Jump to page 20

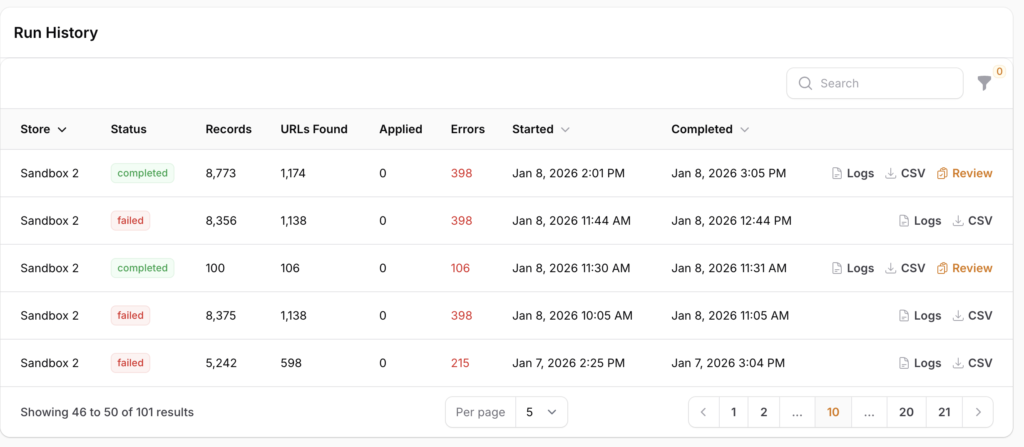[906, 412]
